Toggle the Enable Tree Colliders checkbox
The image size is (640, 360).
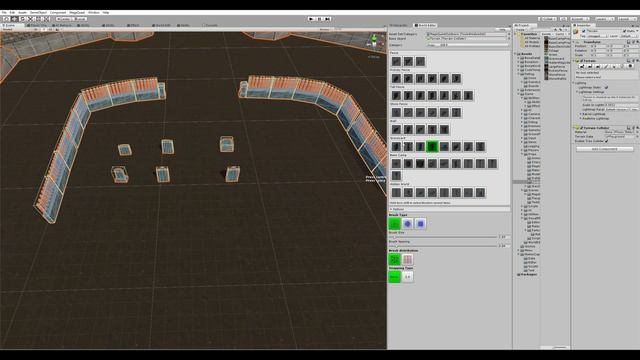click(607, 141)
